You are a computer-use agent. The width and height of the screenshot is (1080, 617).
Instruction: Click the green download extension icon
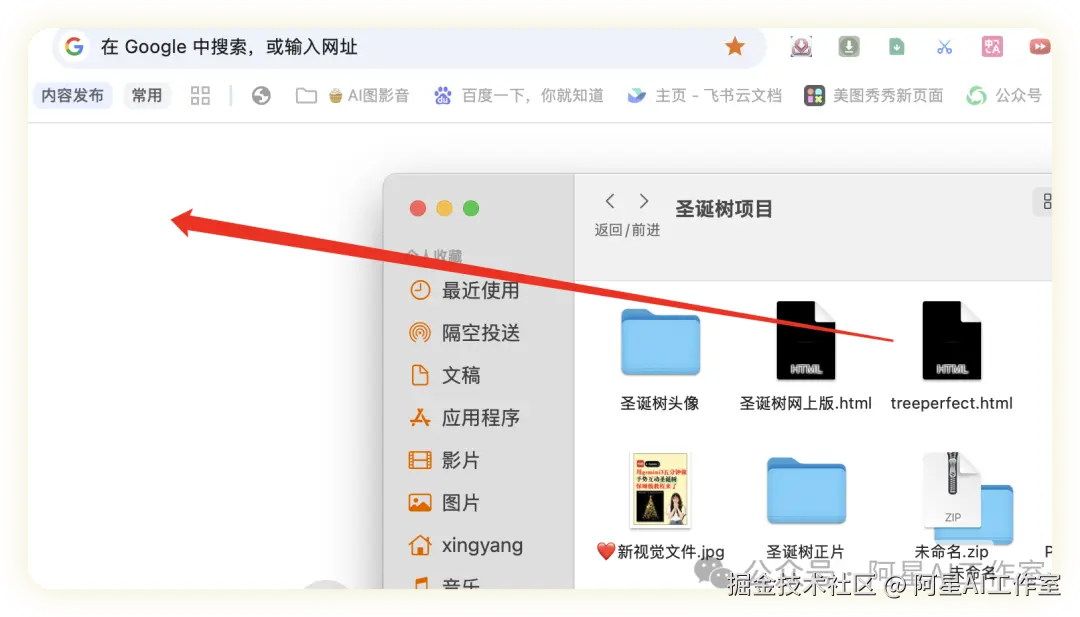click(x=896, y=46)
